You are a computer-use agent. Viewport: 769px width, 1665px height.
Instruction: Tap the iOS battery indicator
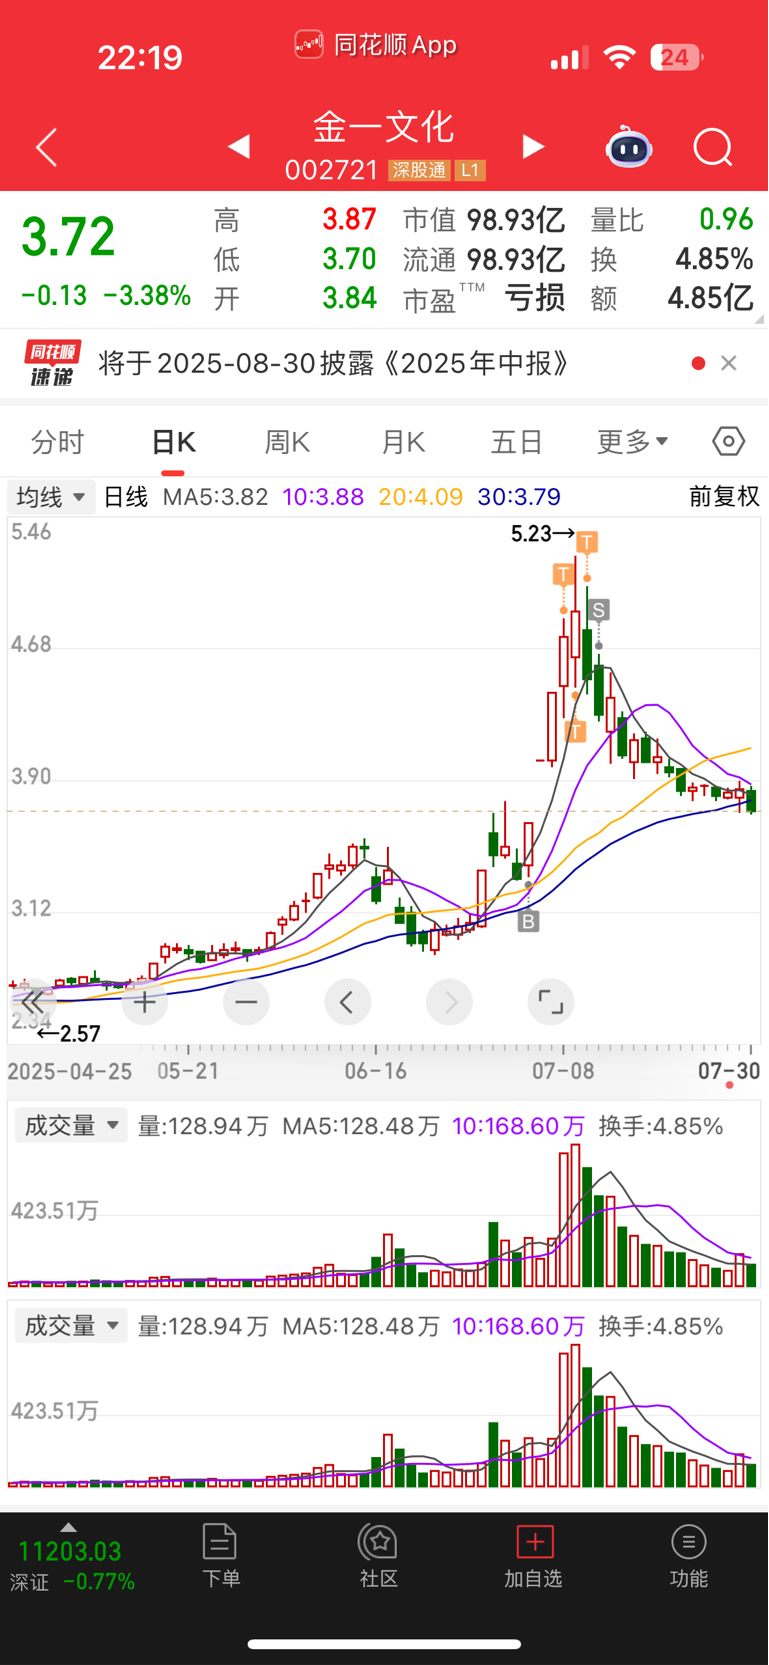[x=677, y=58]
